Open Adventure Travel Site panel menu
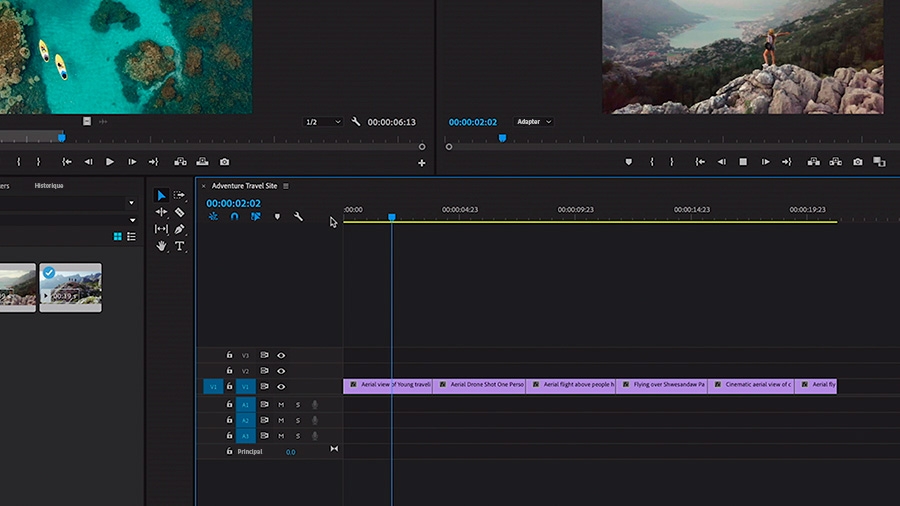Image resolution: width=900 pixels, height=506 pixels. tap(286, 186)
